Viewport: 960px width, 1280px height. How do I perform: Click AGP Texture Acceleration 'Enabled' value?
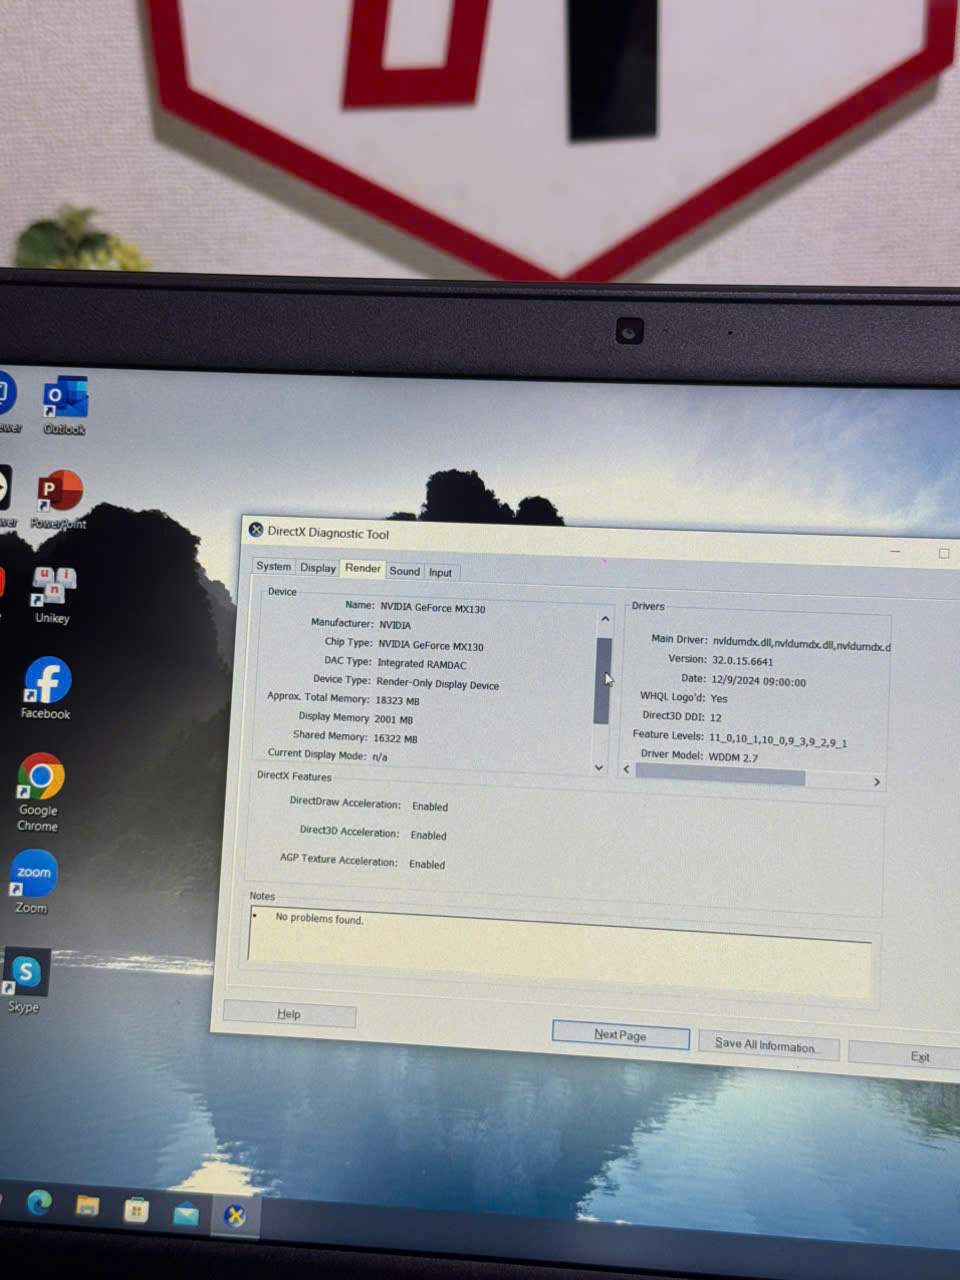[427, 864]
